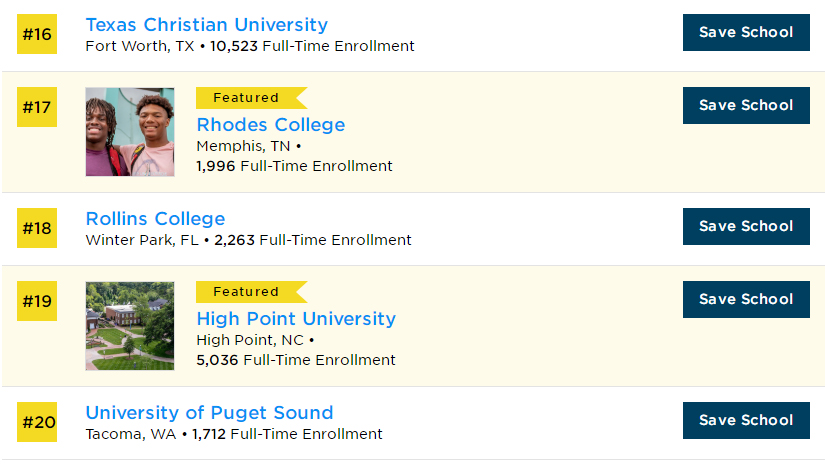Screen dimensions: 827x466
Task: Save Rhodes College to your list
Action: coord(746,105)
